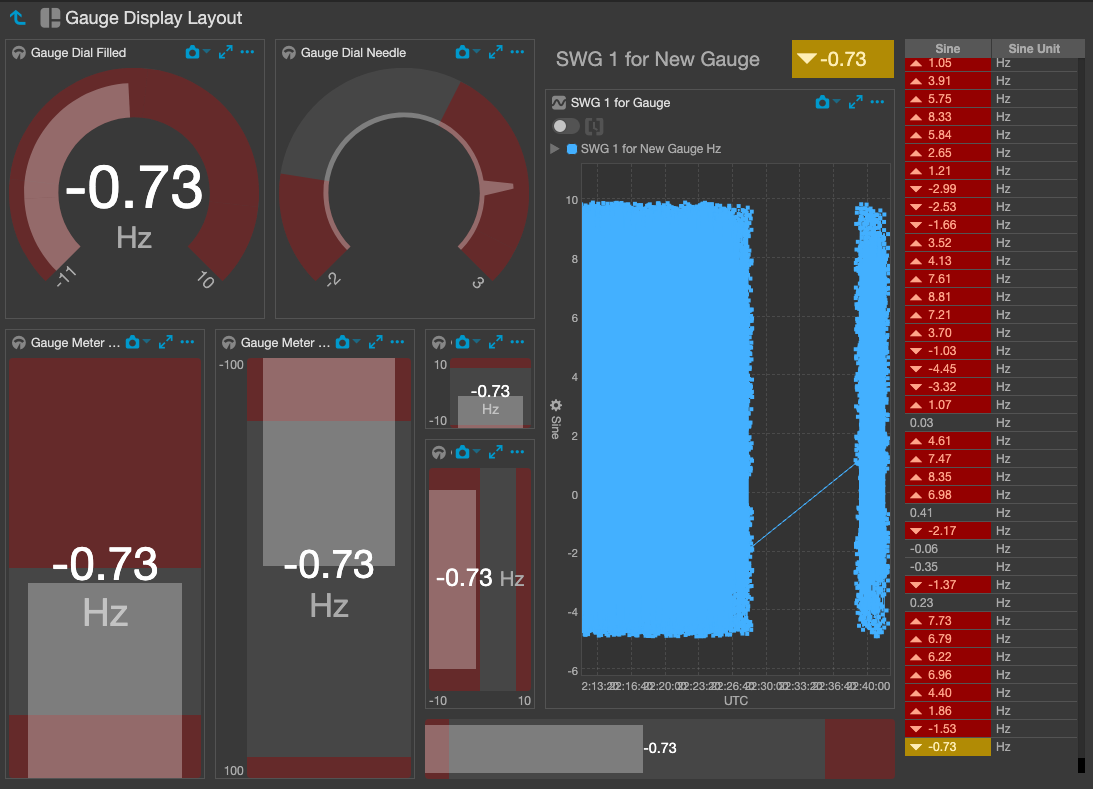Sort table by the Sine Unit column header
The height and width of the screenshot is (789, 1093).
click(1034, 49)
